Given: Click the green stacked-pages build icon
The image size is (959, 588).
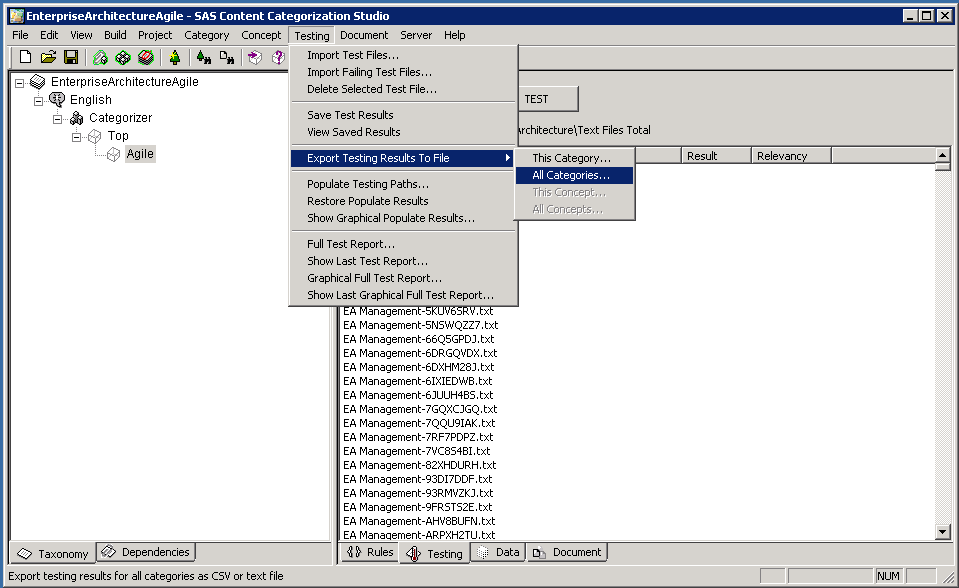Looking at the screenshot, I should click(x=146, y=58).
